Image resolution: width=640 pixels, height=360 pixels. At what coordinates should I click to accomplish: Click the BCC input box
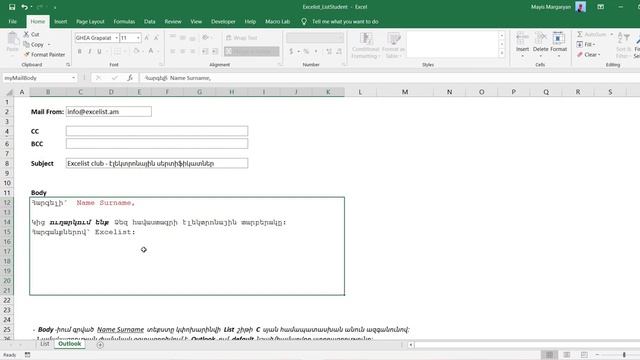point(157,144)
